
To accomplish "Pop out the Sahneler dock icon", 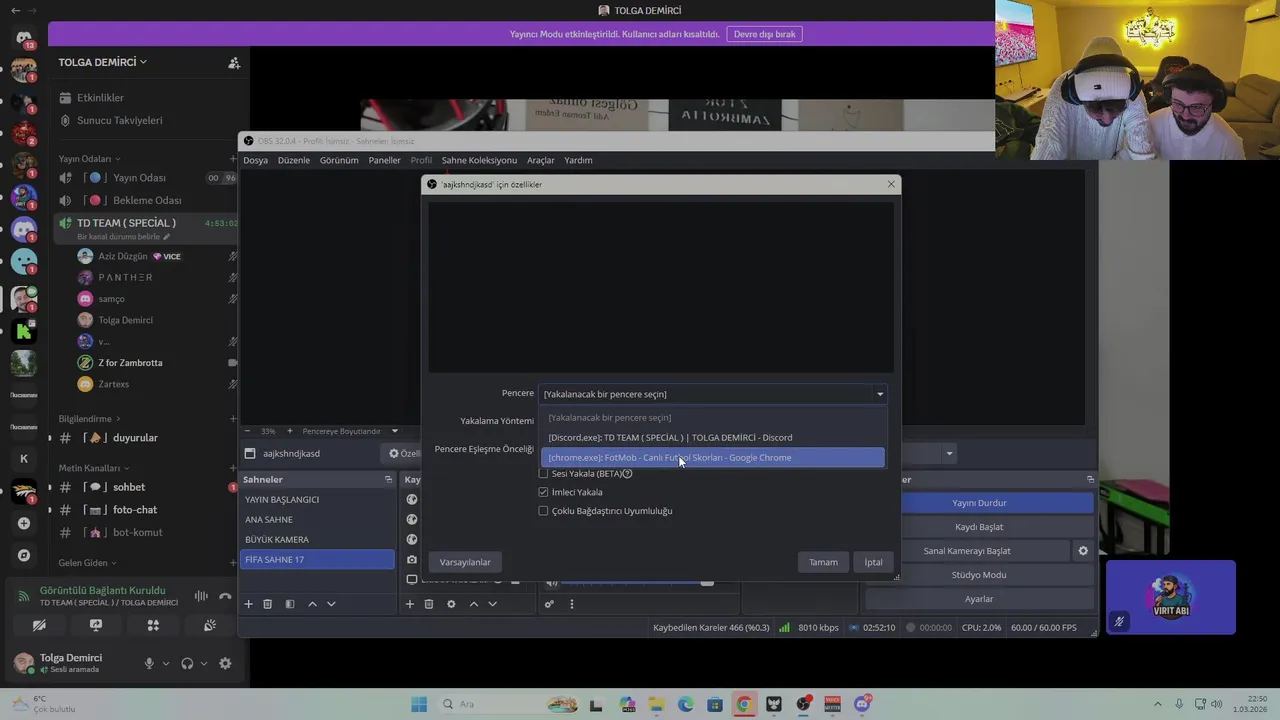I will click(x=388, y=480).
